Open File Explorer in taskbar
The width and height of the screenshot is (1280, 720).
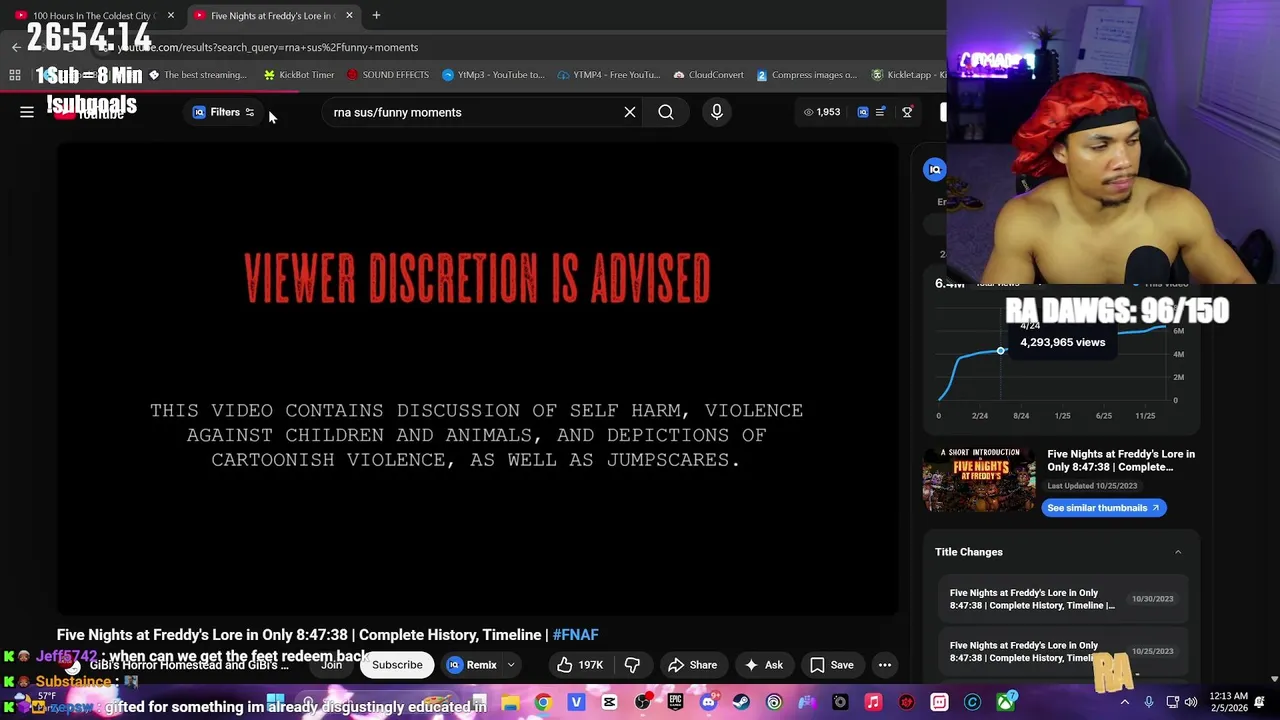click(x=510, y=702)
